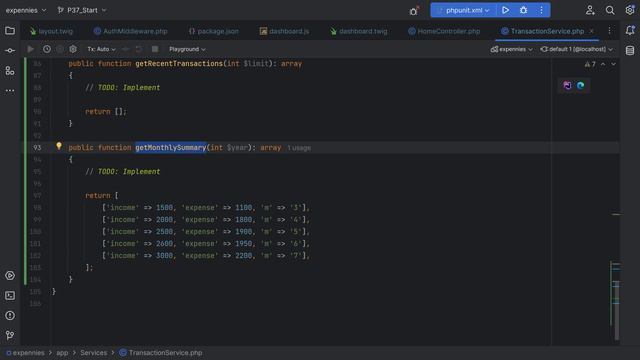Viewport: 640px width, 360px height.
Task: Click expennies in breadcrumb bar
Action: pyautogui.click(x=25, y=353)
